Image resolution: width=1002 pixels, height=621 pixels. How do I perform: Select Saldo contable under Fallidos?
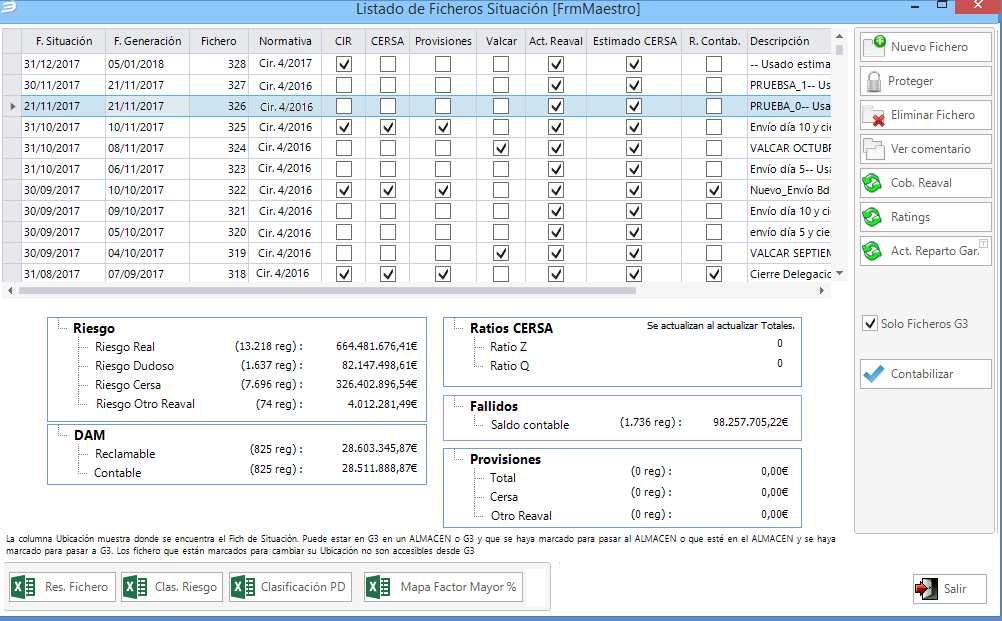click(x=530, y=425)
